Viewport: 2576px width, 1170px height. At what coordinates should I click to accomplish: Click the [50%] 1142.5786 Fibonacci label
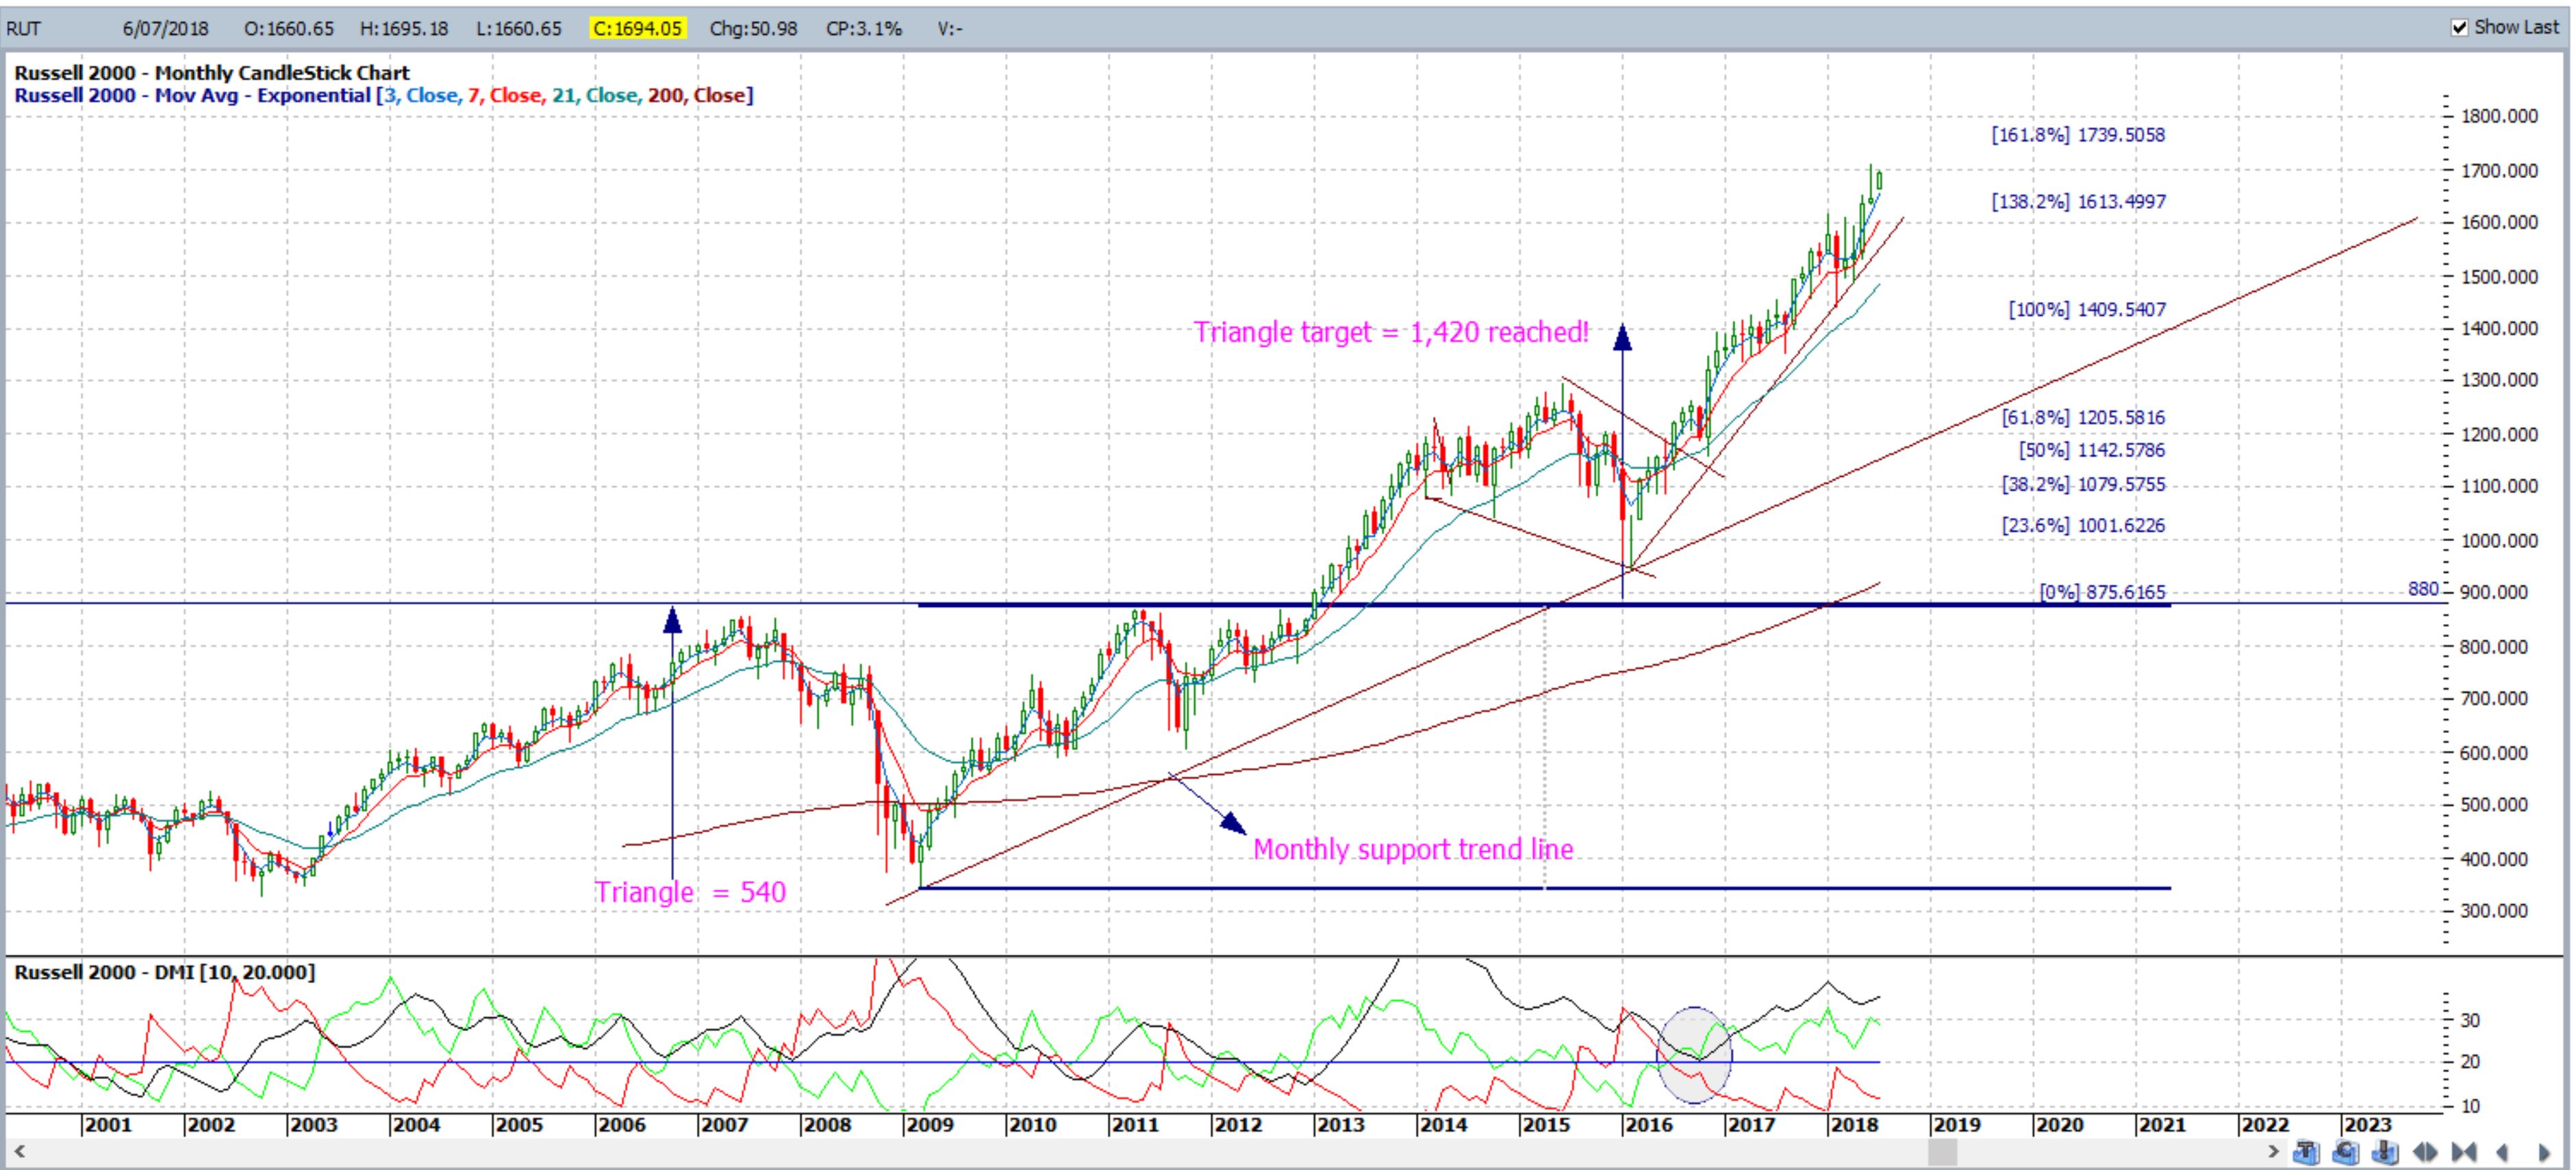pos(2091,451)
